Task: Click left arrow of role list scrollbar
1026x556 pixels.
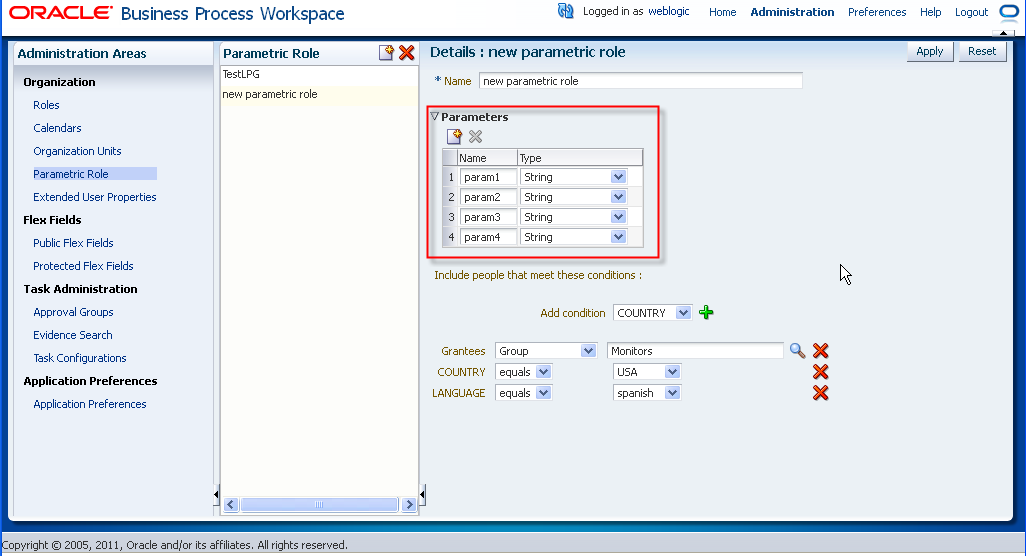Action: [x=230, y=504]
